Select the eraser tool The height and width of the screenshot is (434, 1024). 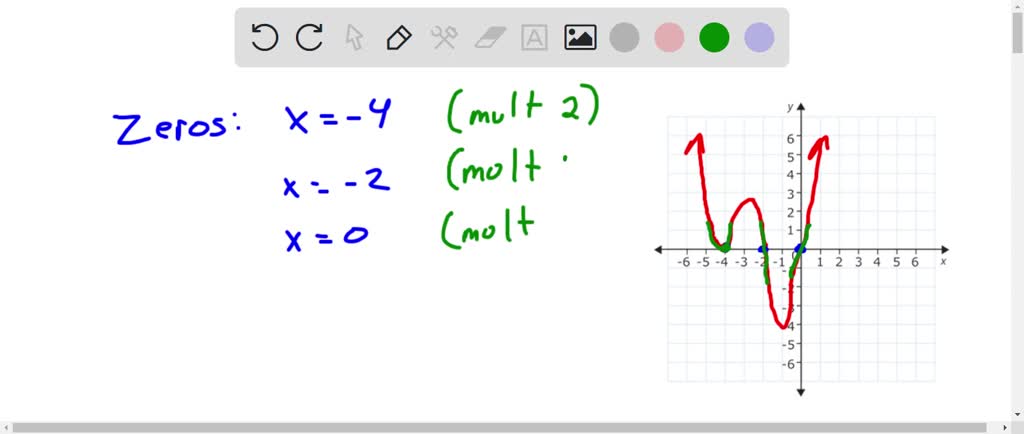point(490,37)
